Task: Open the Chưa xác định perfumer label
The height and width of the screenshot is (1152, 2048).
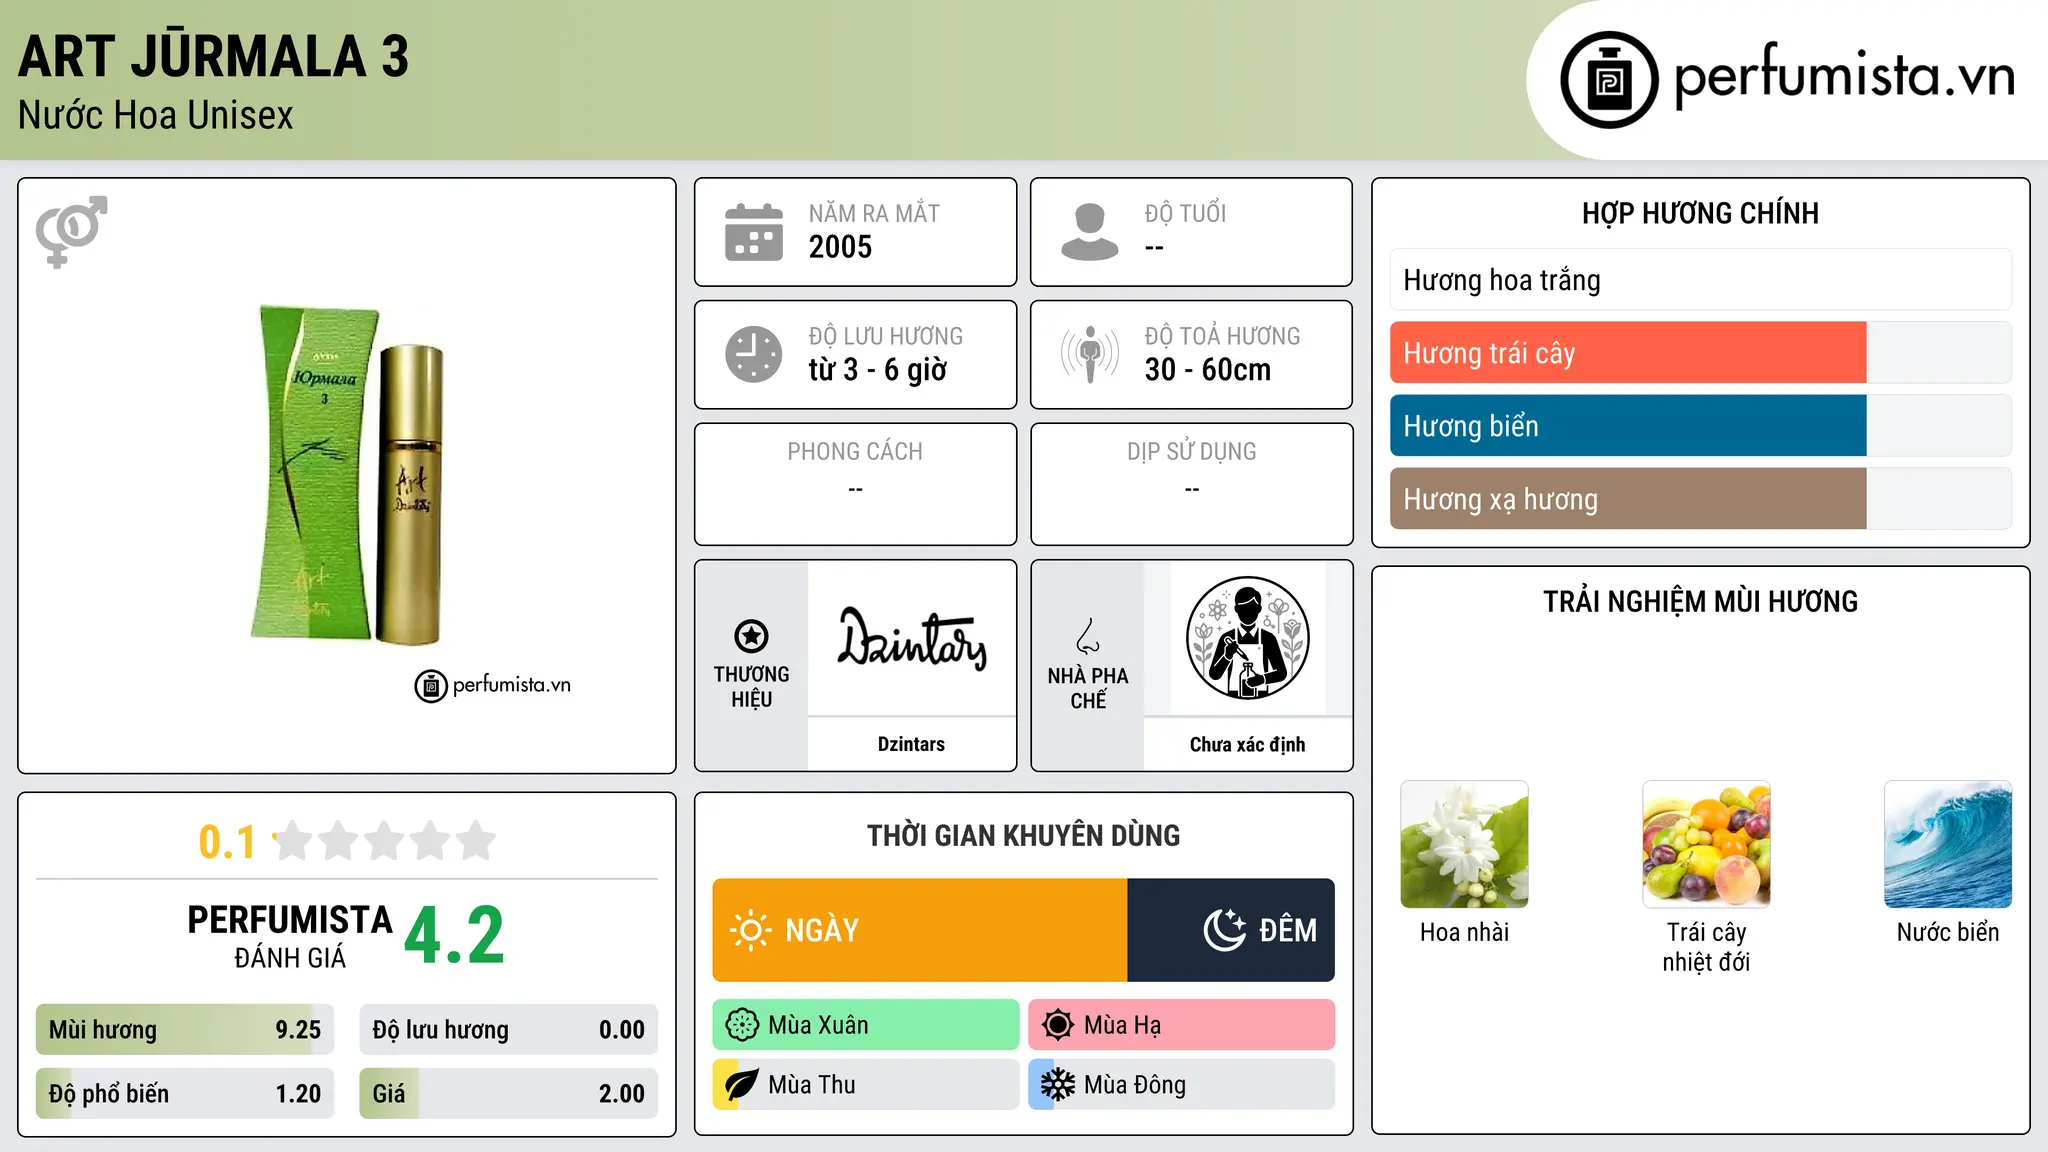Action: click(x=1247, y=744)
